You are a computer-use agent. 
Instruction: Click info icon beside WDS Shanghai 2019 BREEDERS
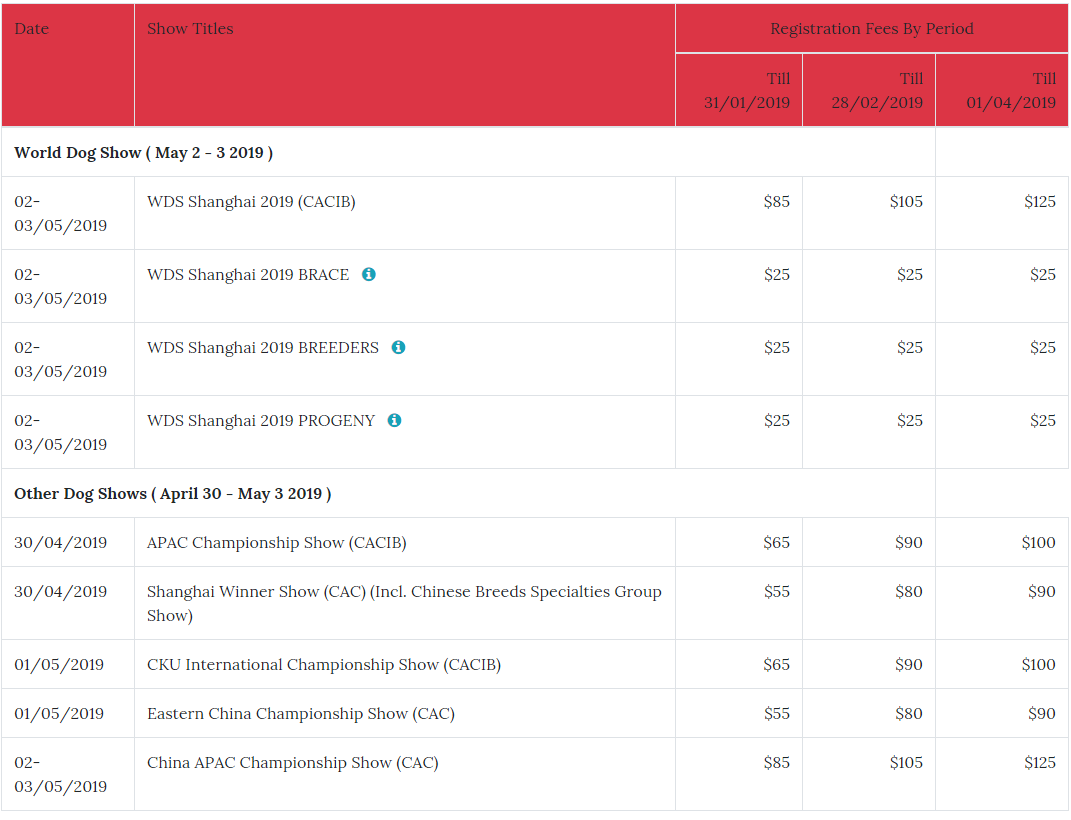[398, 347]
